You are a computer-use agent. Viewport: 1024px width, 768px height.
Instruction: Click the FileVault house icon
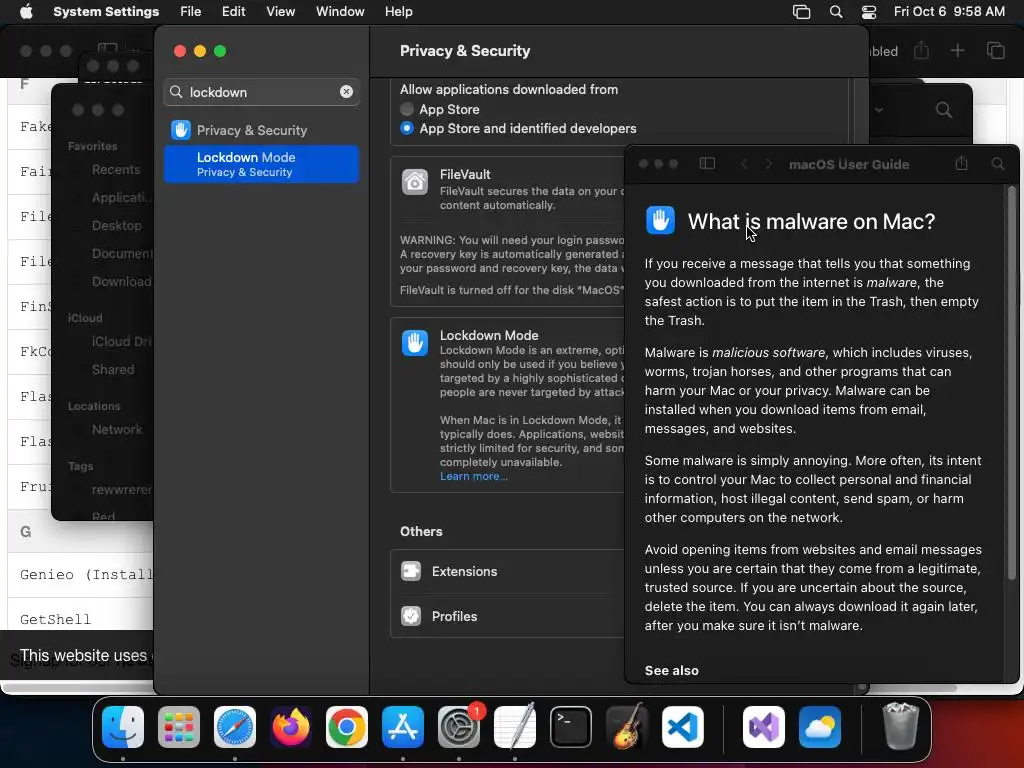point(415,182)
